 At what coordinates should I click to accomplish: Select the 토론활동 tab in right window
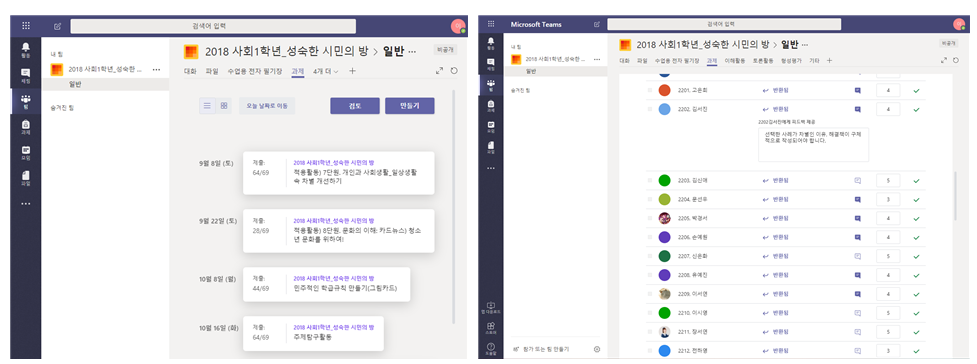click(x=763, y=60)
